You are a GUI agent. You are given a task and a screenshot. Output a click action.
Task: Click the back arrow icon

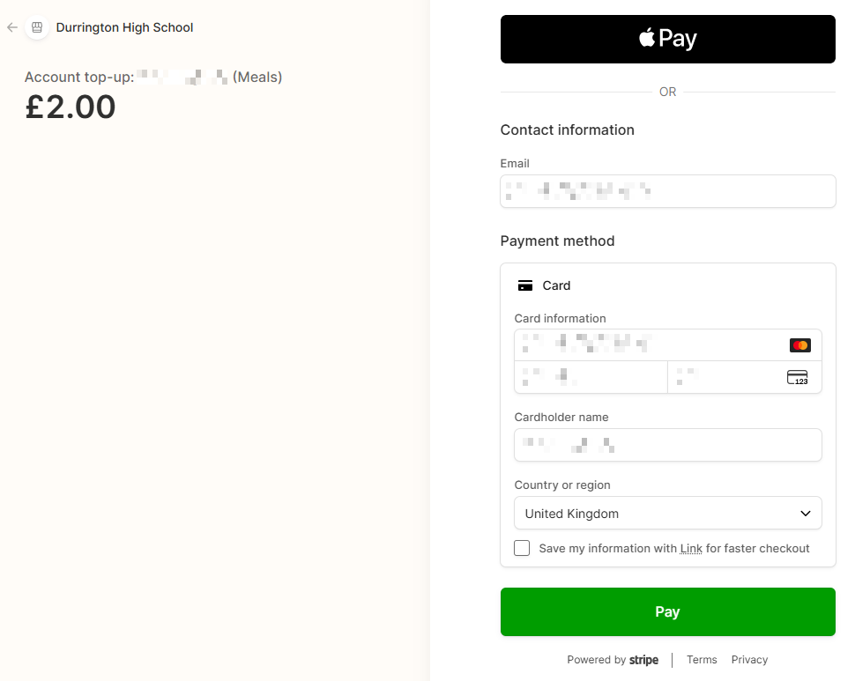click(x=13, y=27)
